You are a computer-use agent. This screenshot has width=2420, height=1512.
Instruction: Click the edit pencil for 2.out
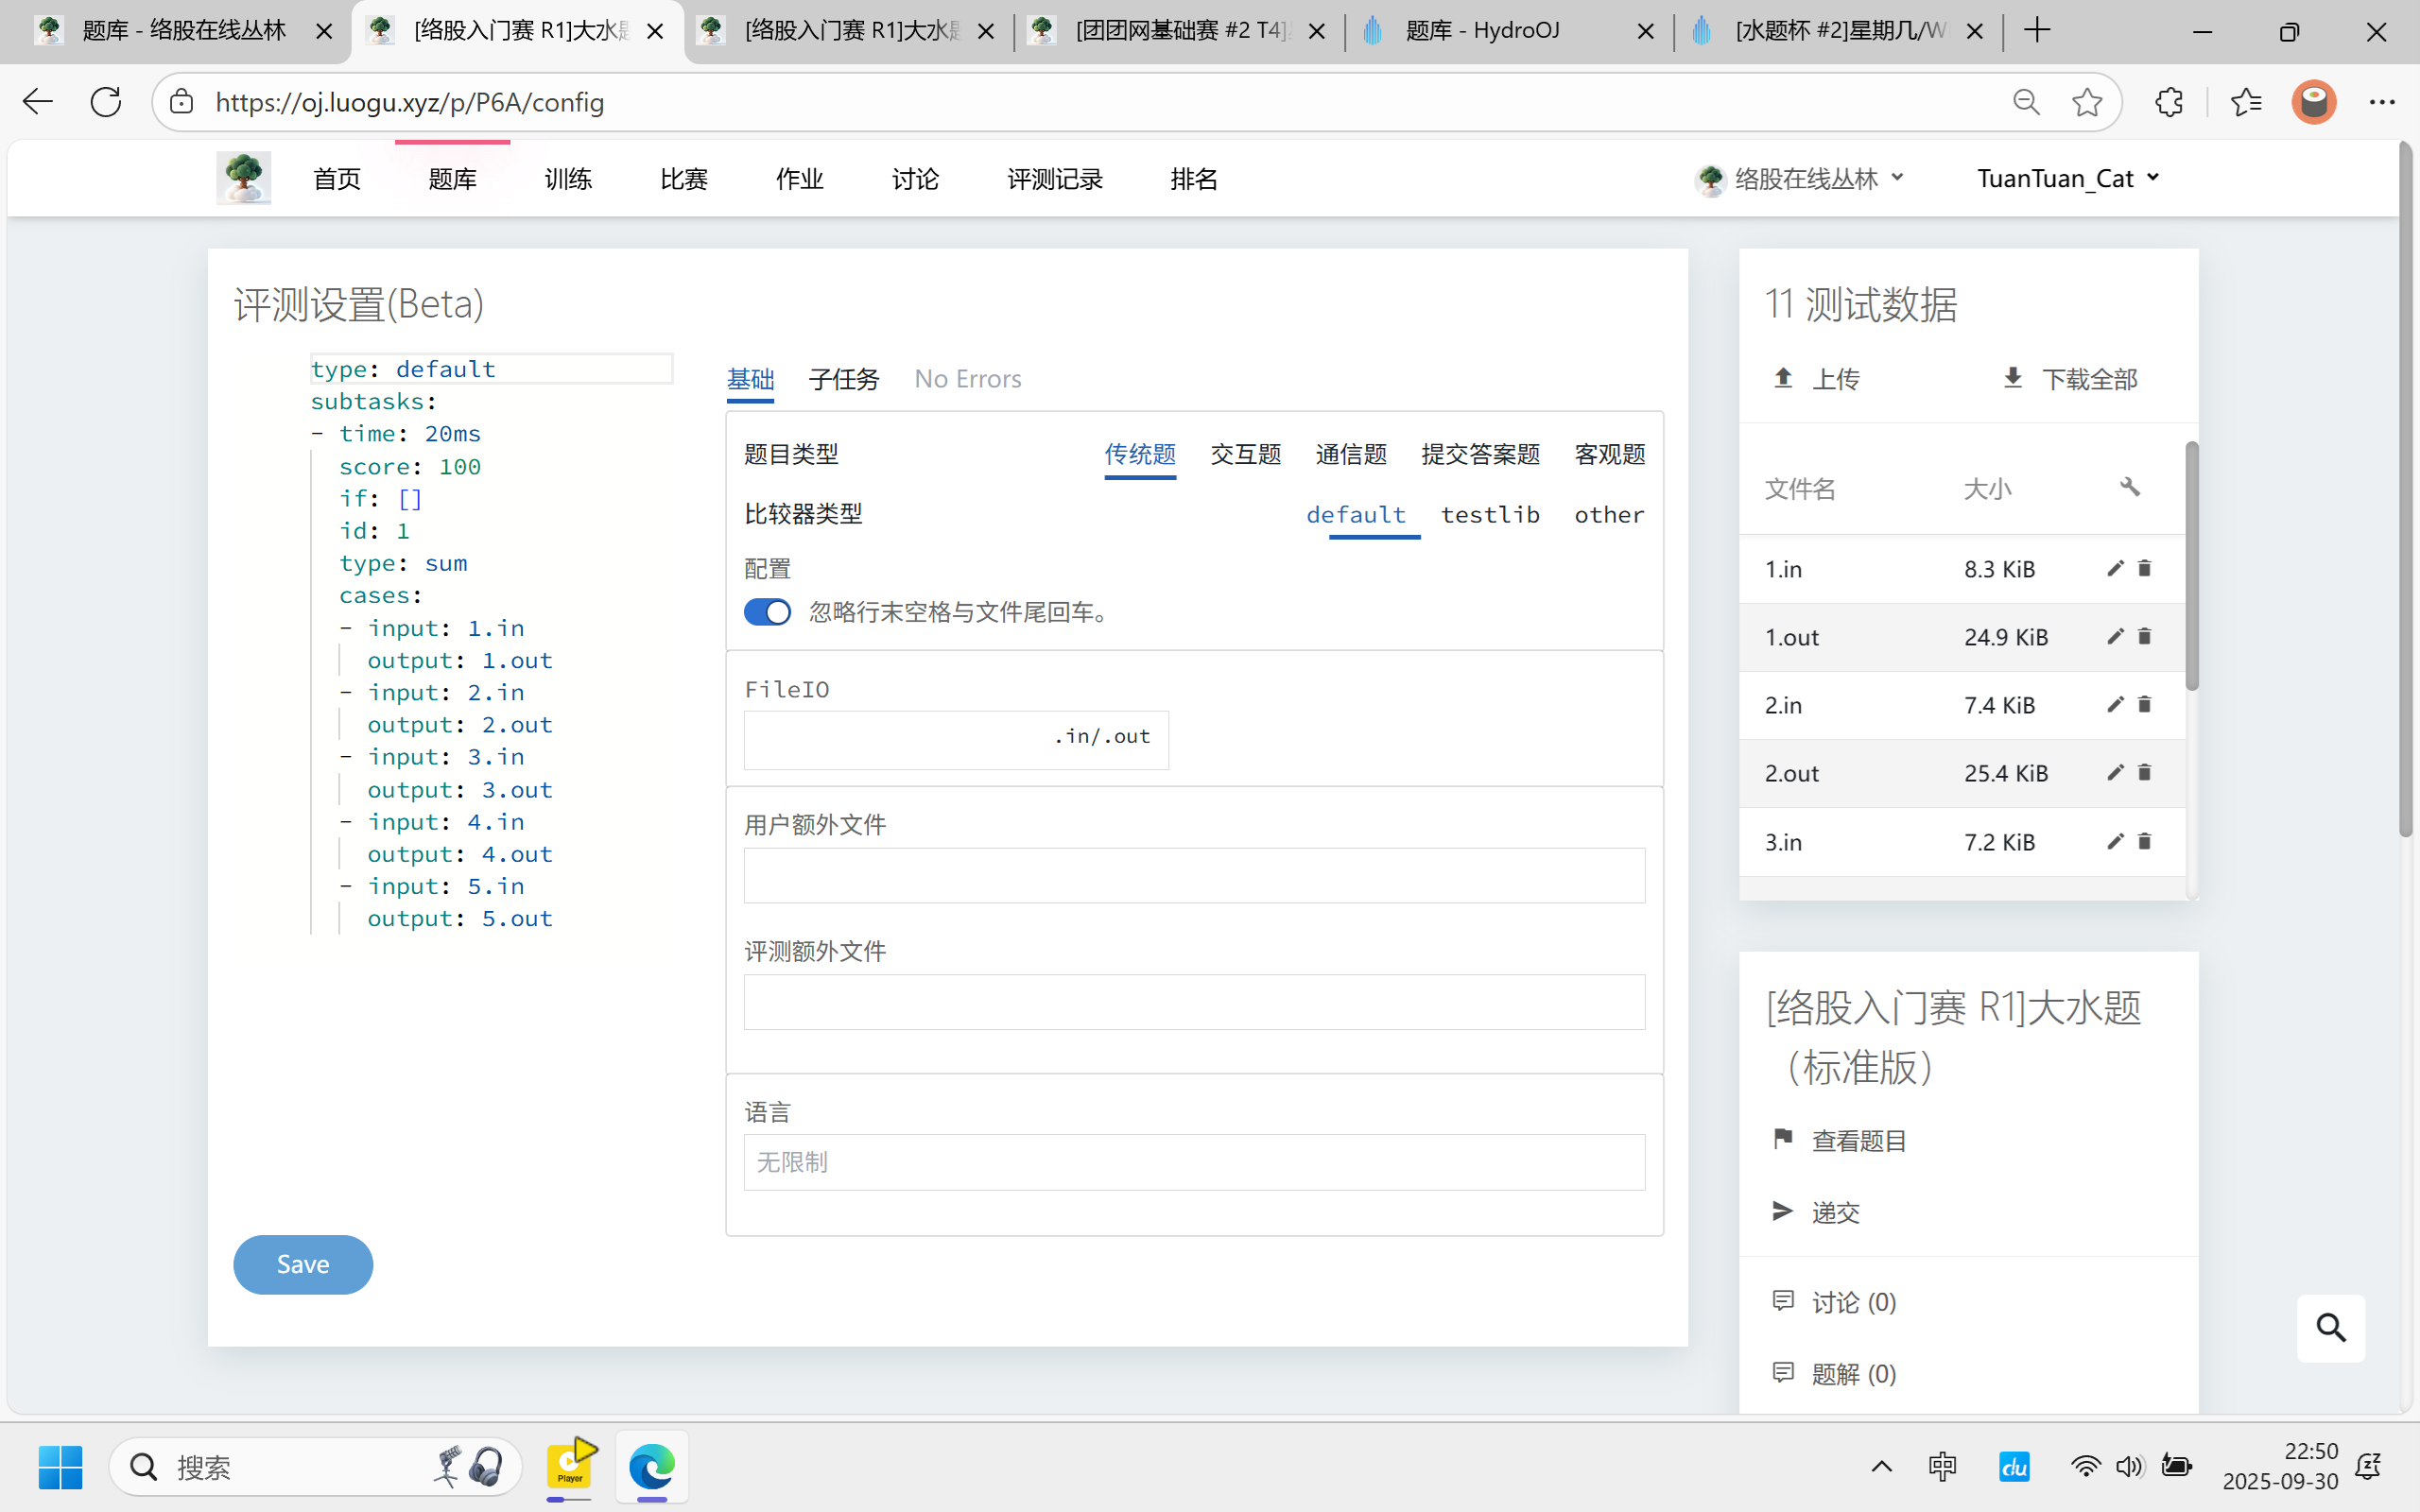[x=2114, y=773]
